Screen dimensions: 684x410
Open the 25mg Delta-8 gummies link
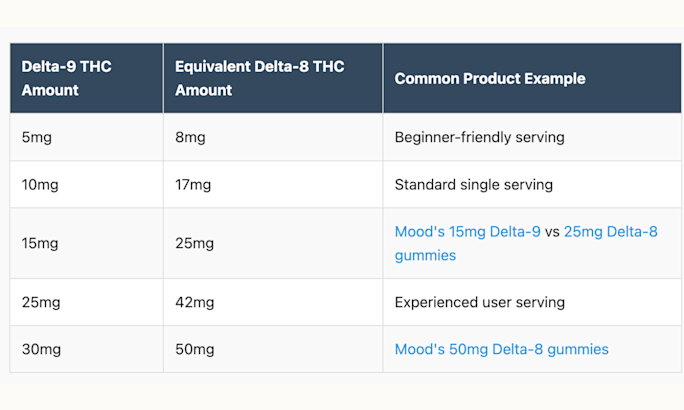[610, 231]
